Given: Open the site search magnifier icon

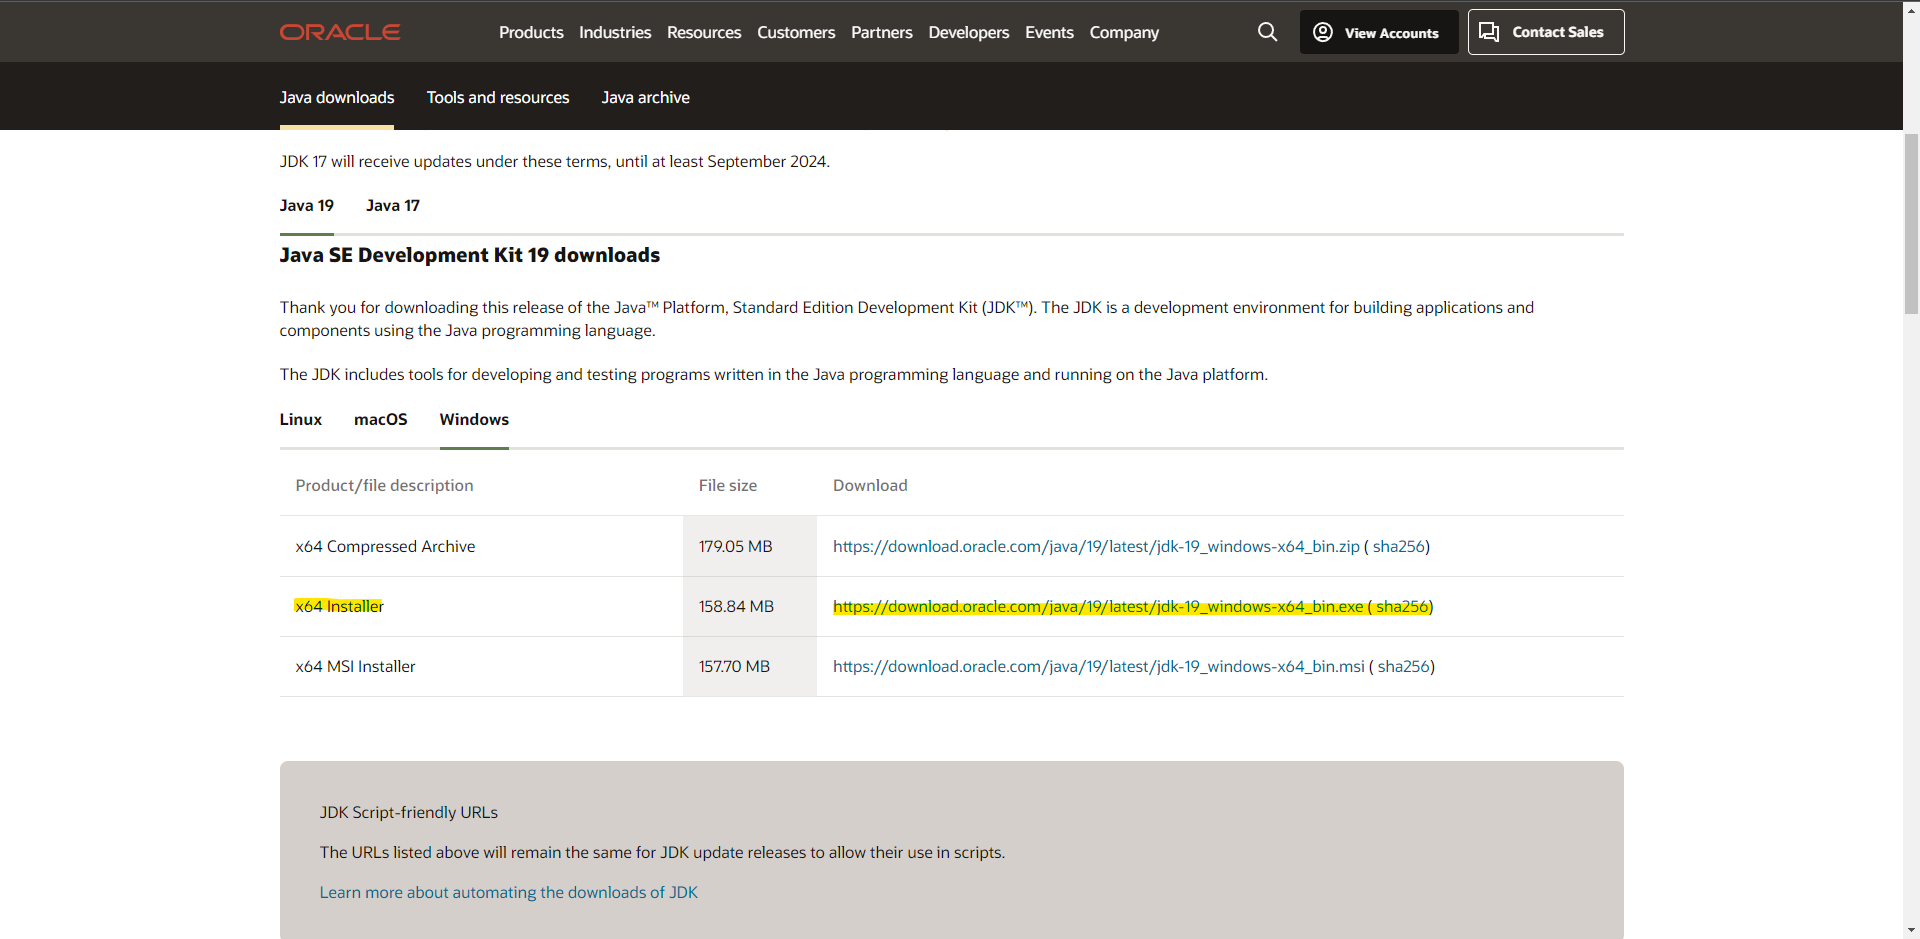Looking at the screenshot, I should (x=1267, y=32).
